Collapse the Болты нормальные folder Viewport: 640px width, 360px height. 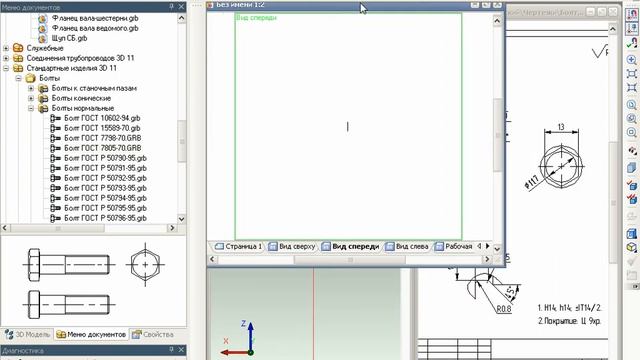coord(31,108)
